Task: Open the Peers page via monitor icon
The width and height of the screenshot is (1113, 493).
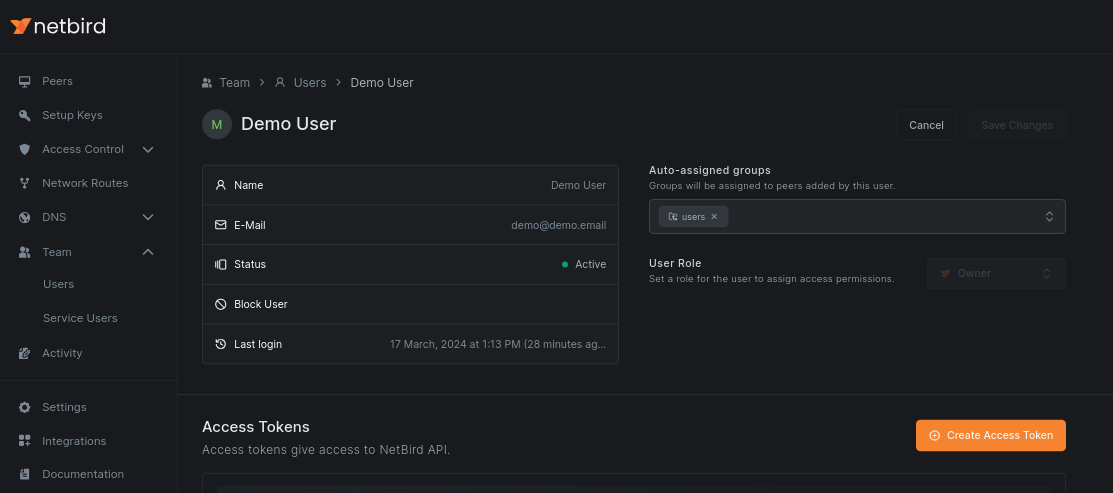Action: click(25, 81)
